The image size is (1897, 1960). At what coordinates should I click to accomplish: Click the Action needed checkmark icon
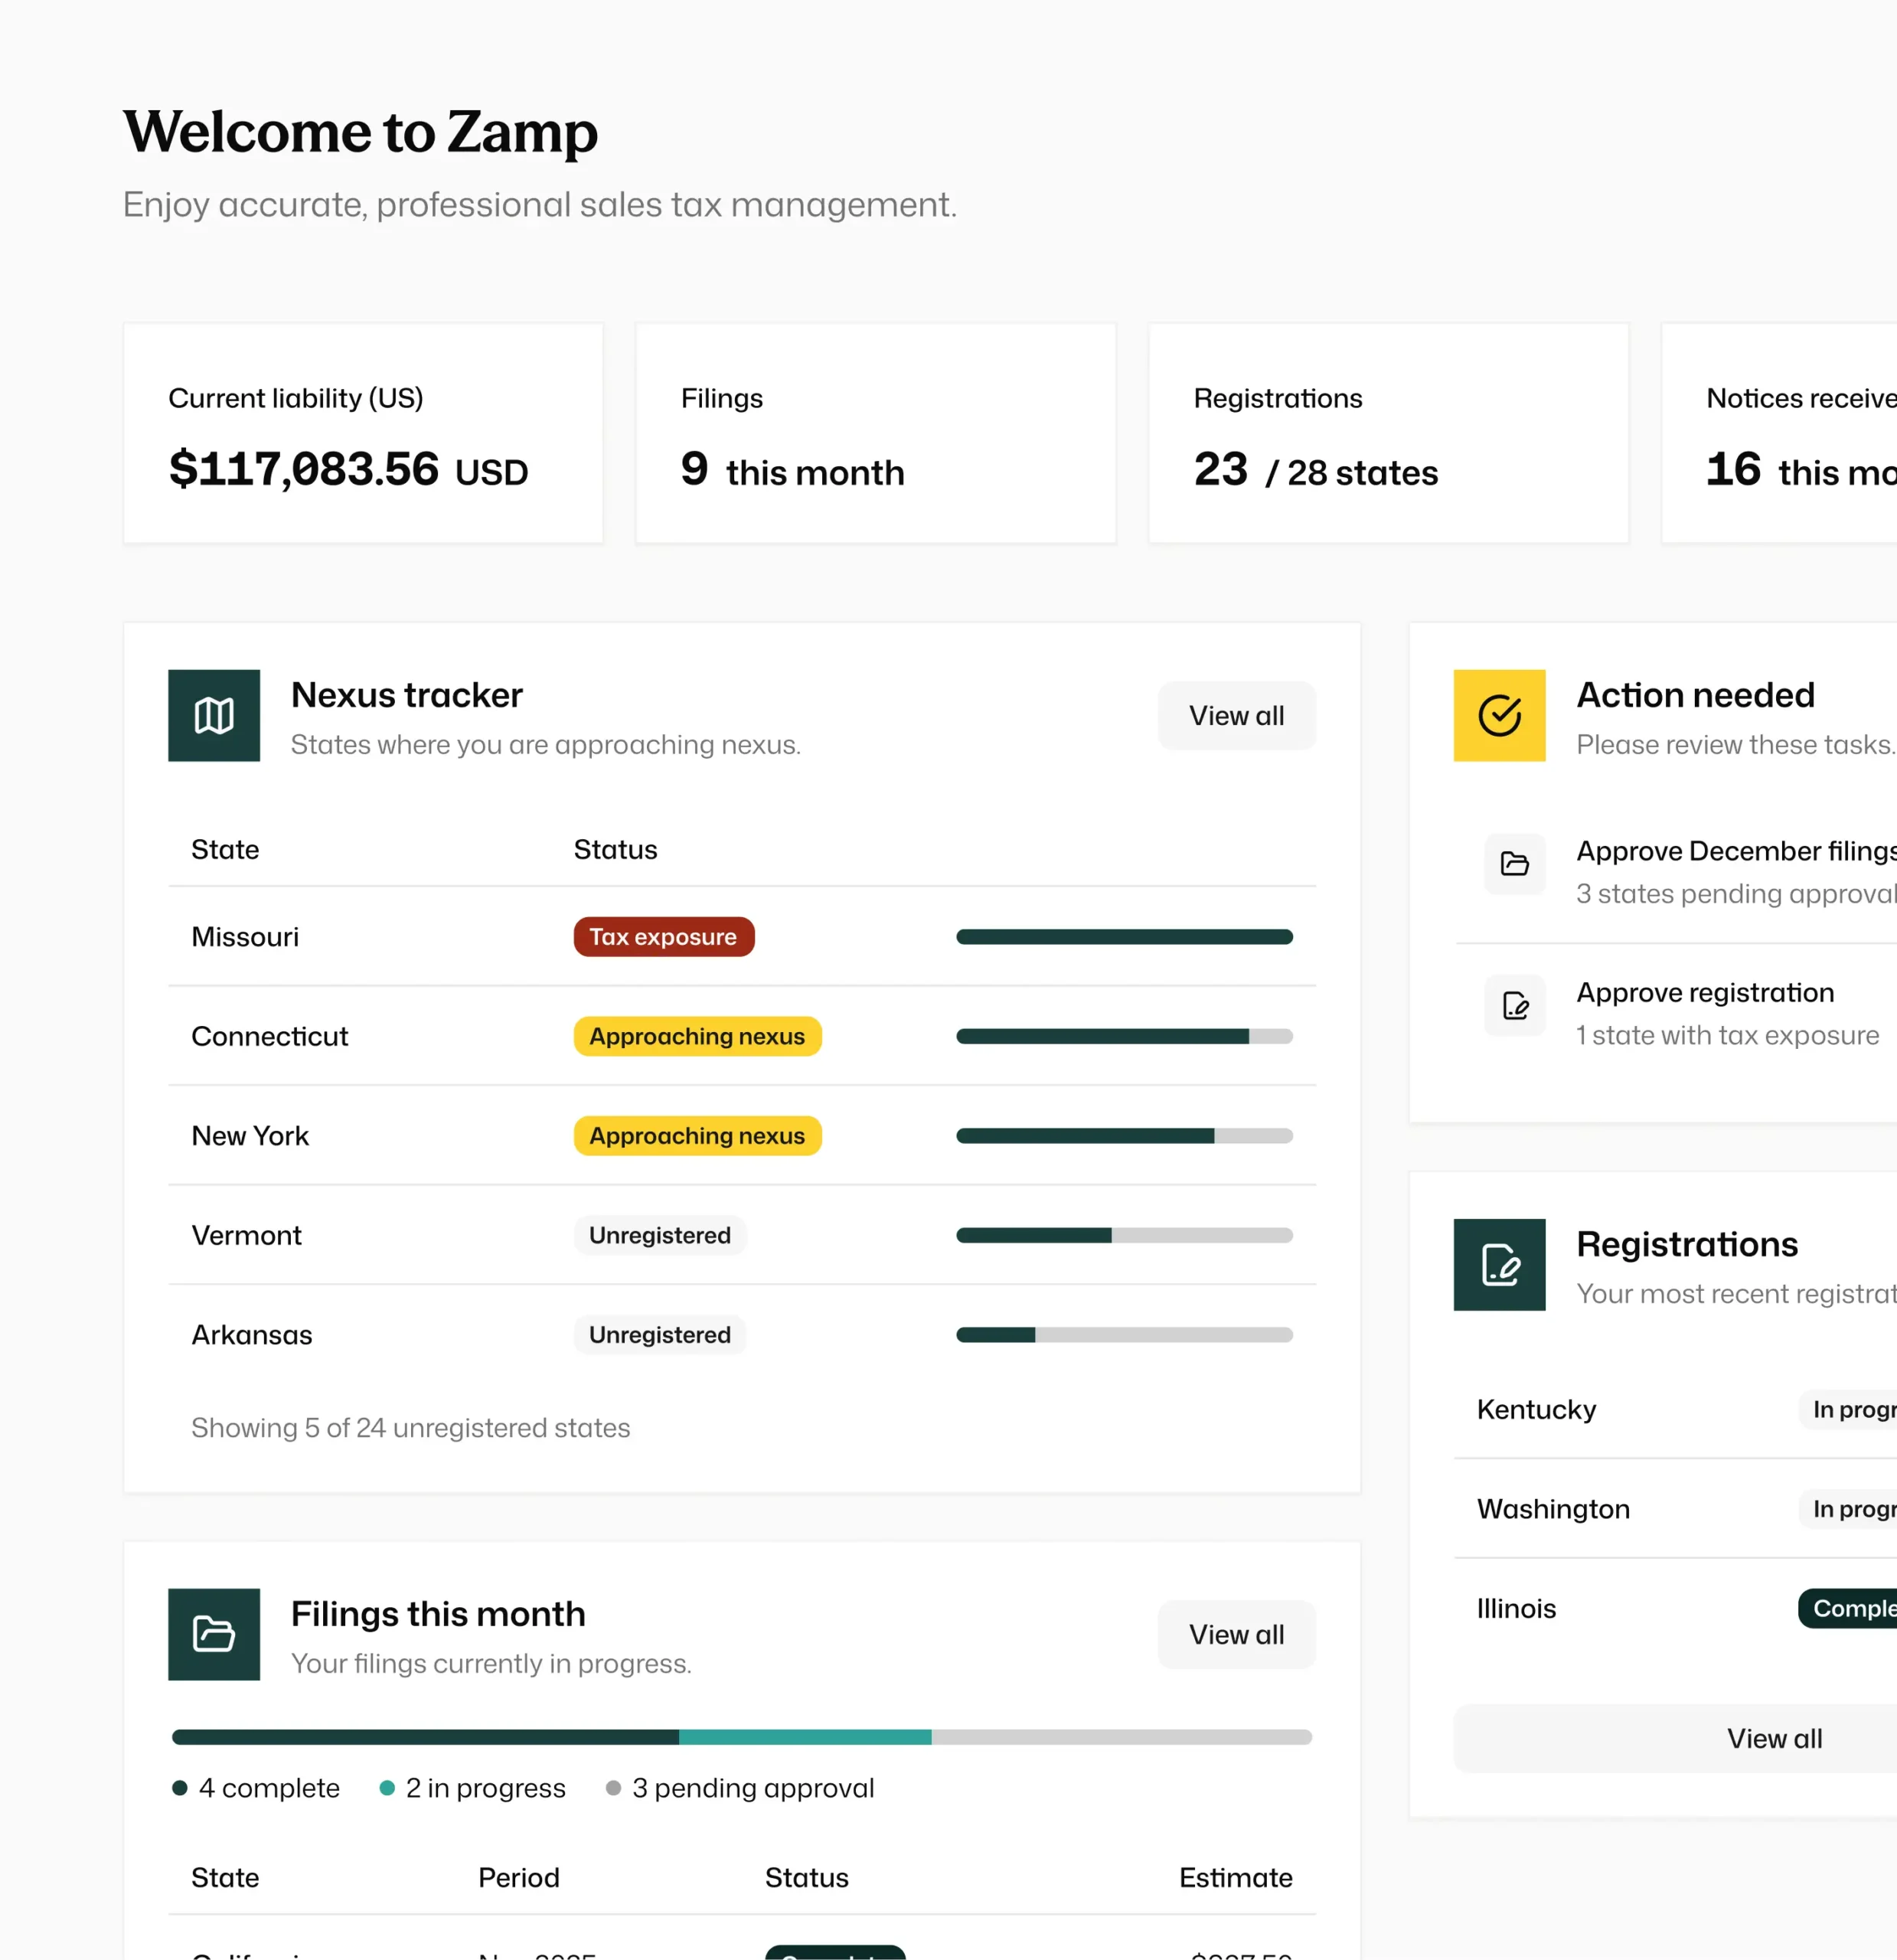1499,715
